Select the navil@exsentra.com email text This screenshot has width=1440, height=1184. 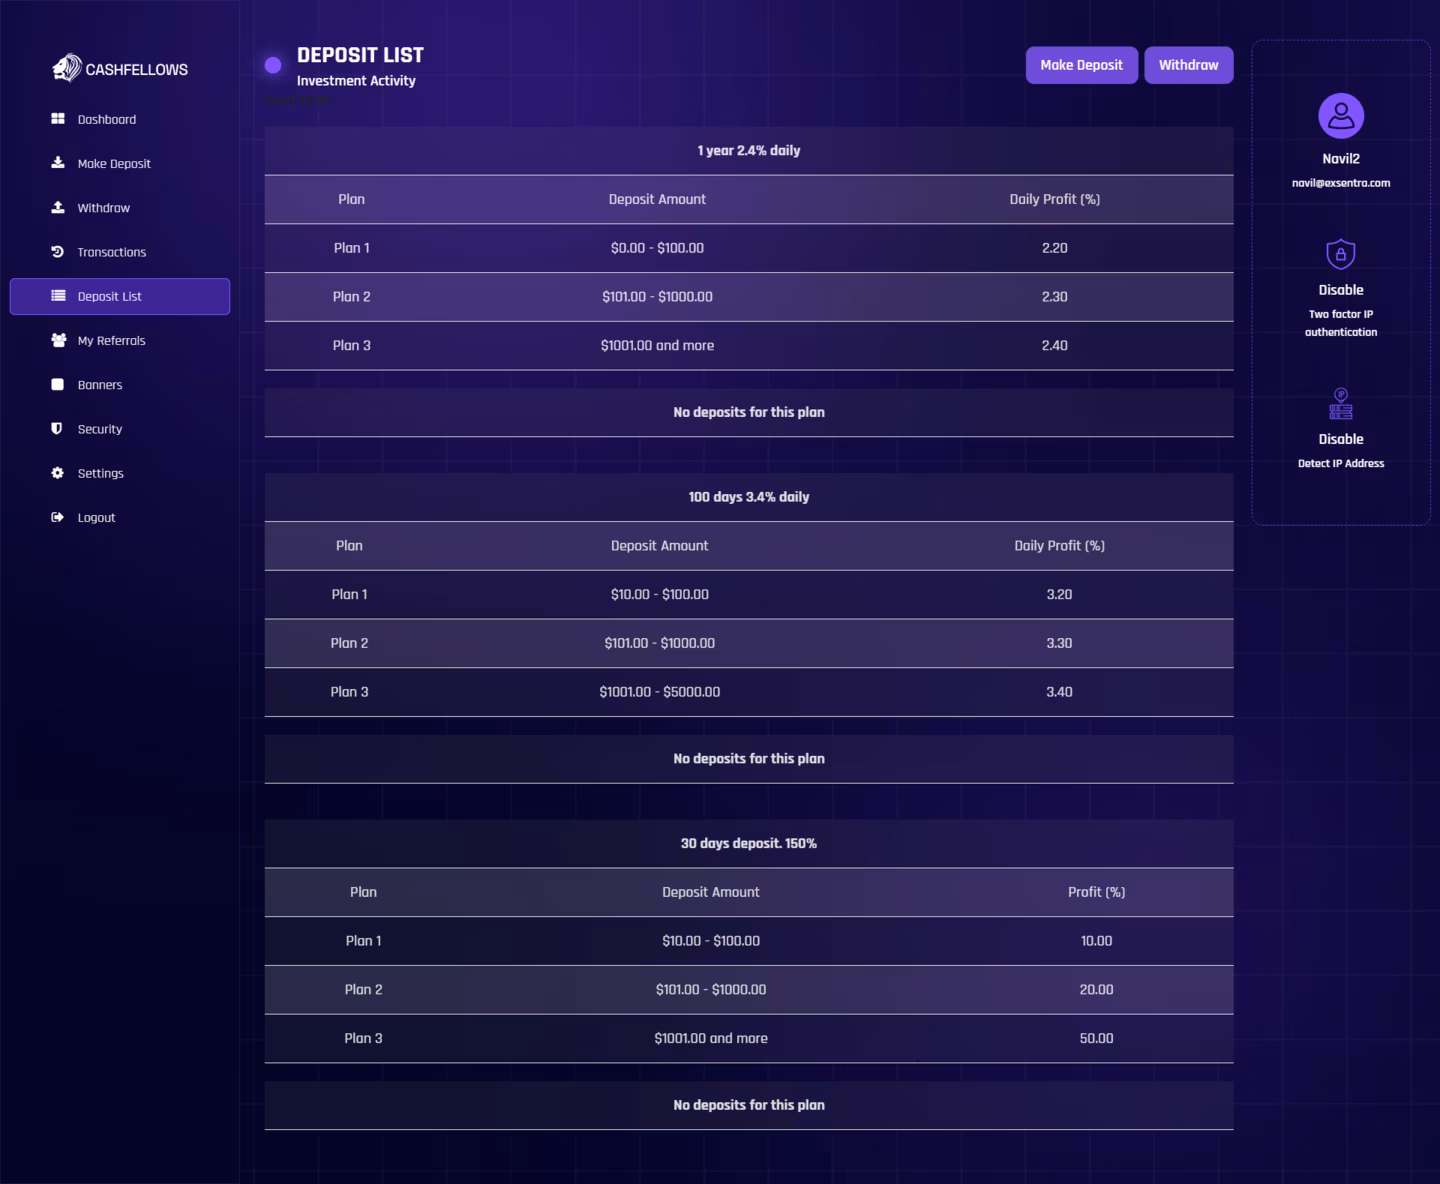1340,183
